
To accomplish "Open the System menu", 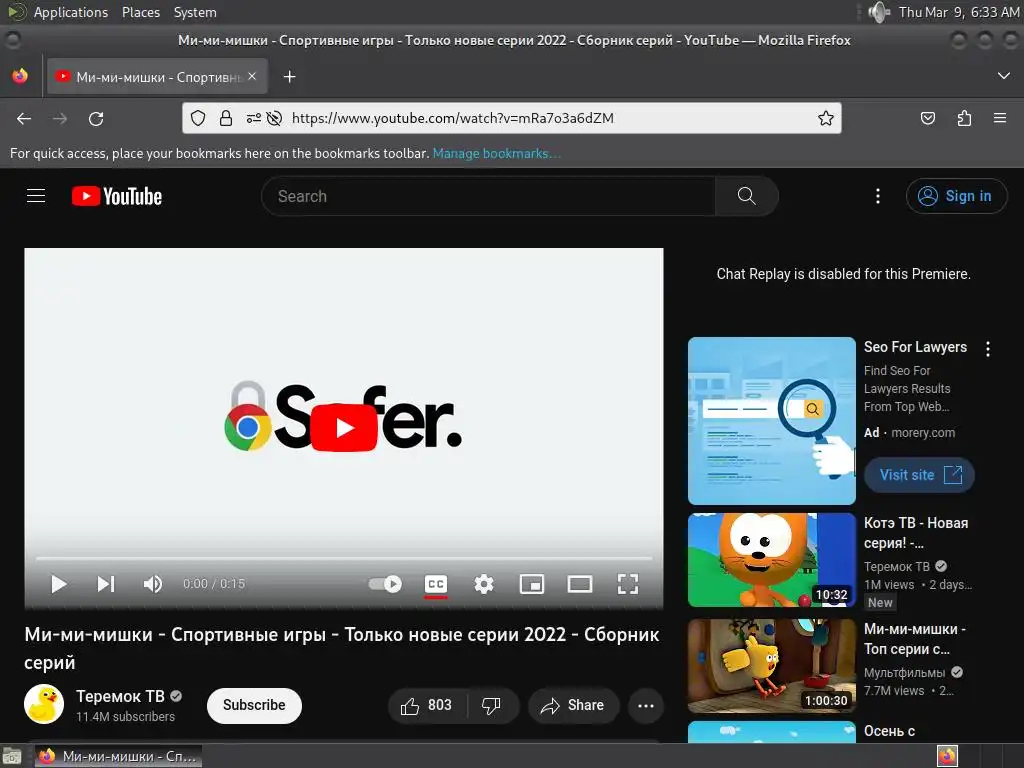I will click(195, 12).
